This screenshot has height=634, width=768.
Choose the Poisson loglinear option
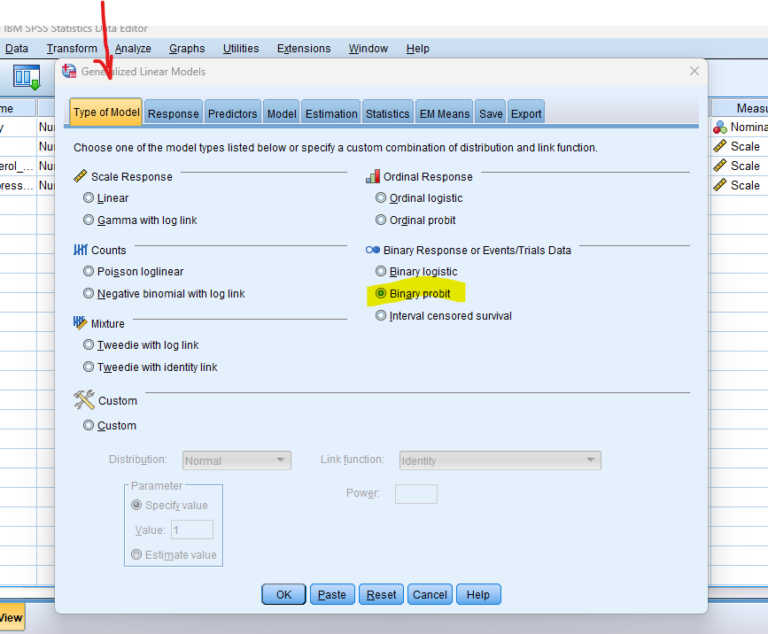click(x=89, y=271)
